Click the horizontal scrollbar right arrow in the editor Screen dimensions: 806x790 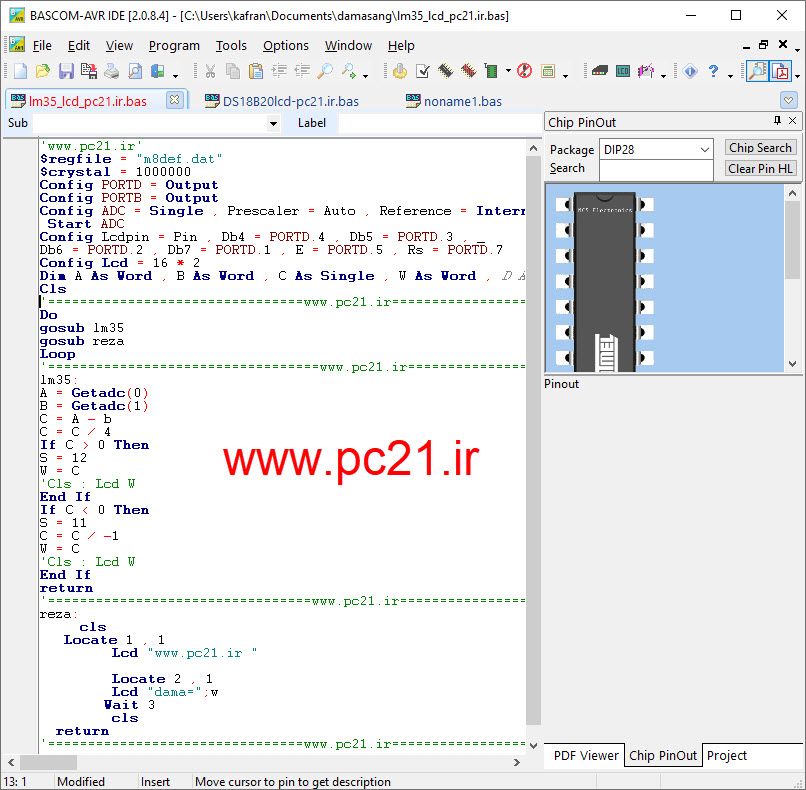click(517, 762)
